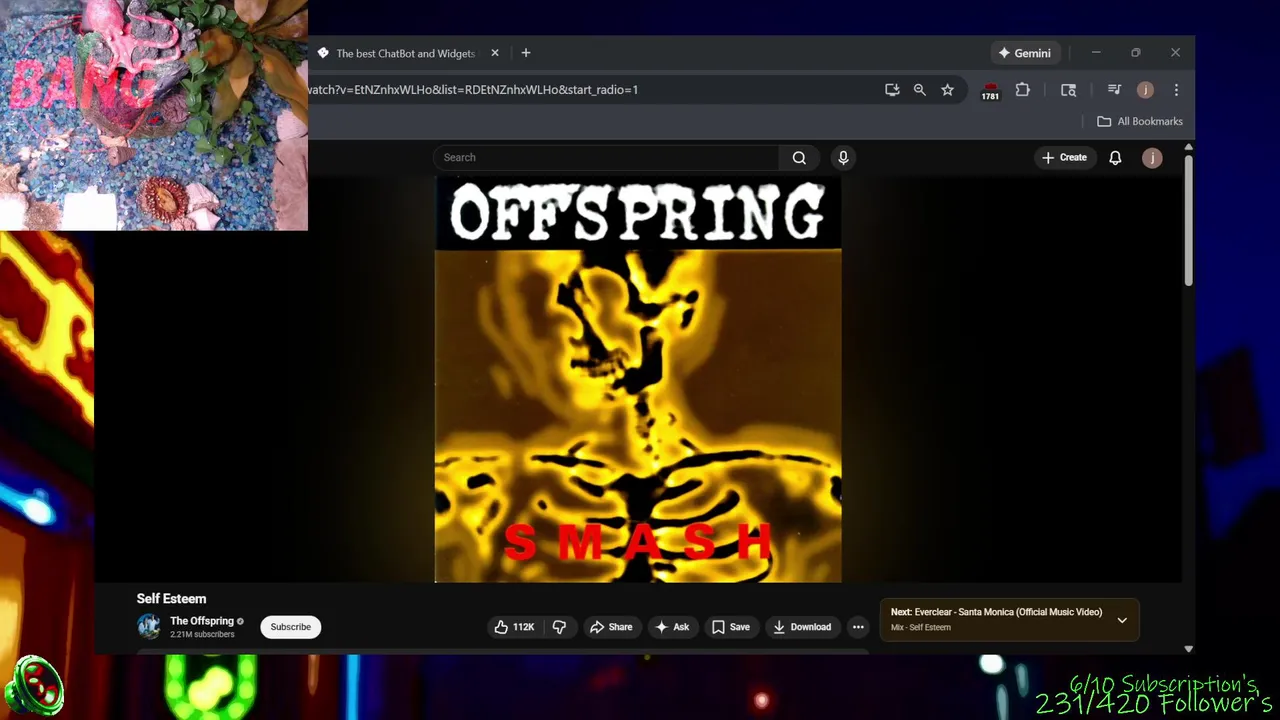
Task: Open a new browser tab
Action: pos(526,53)
